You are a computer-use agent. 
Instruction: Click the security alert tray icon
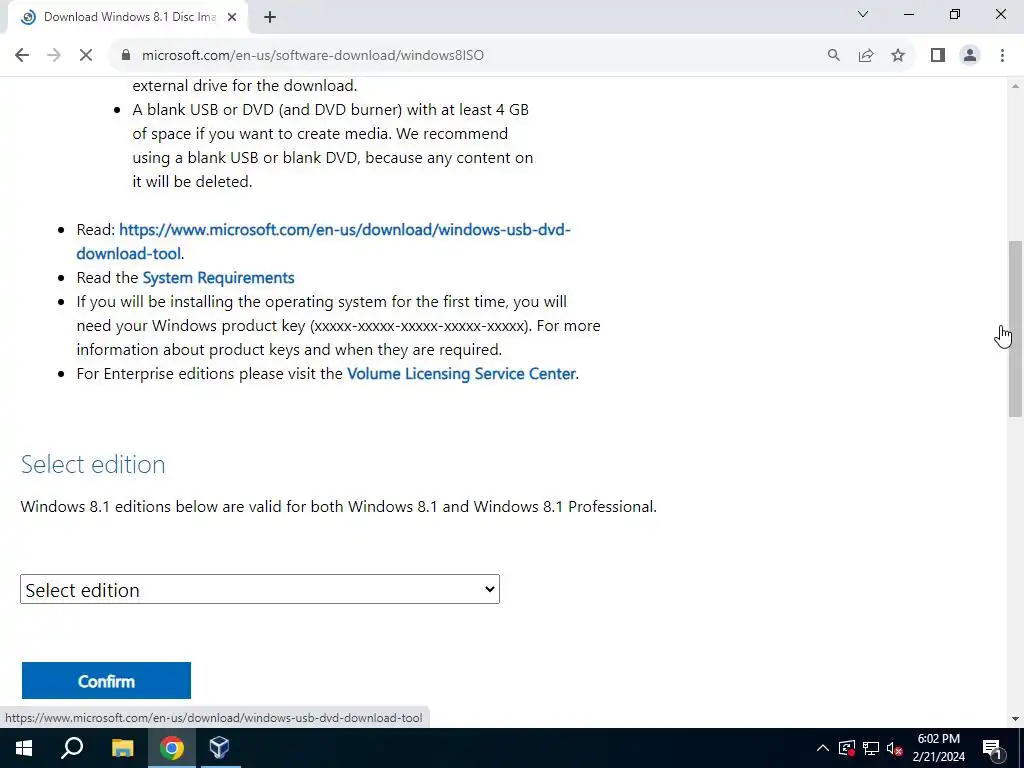[847, 748]
